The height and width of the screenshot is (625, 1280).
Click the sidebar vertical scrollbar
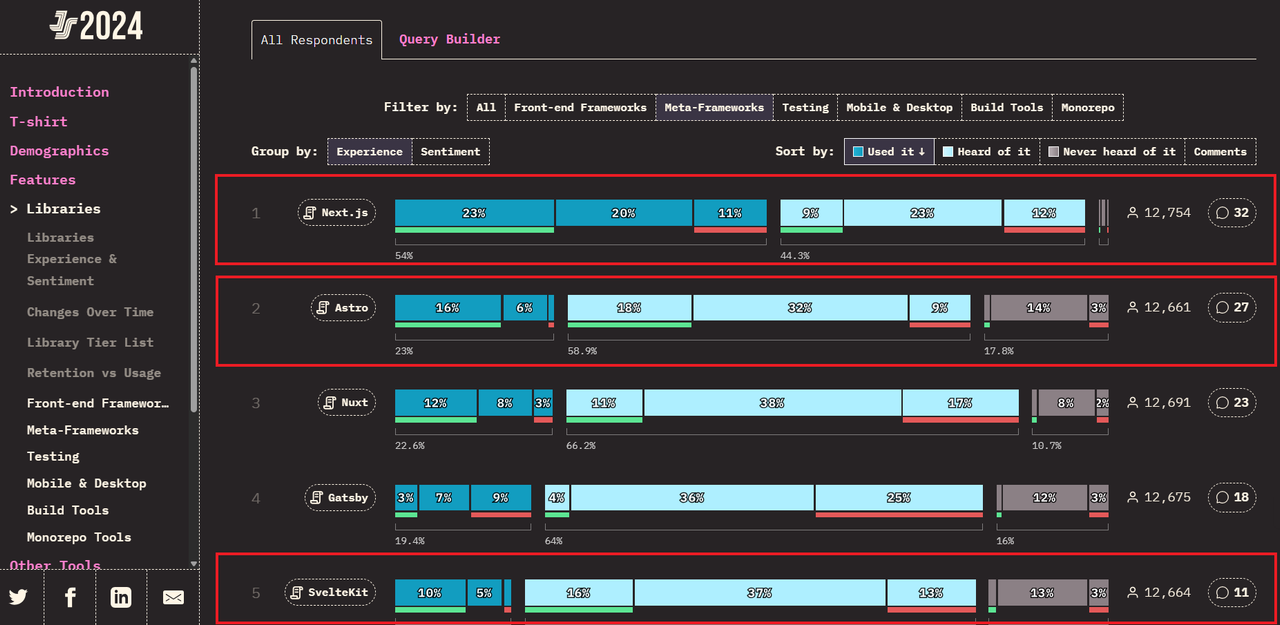(x=194, y=240)
